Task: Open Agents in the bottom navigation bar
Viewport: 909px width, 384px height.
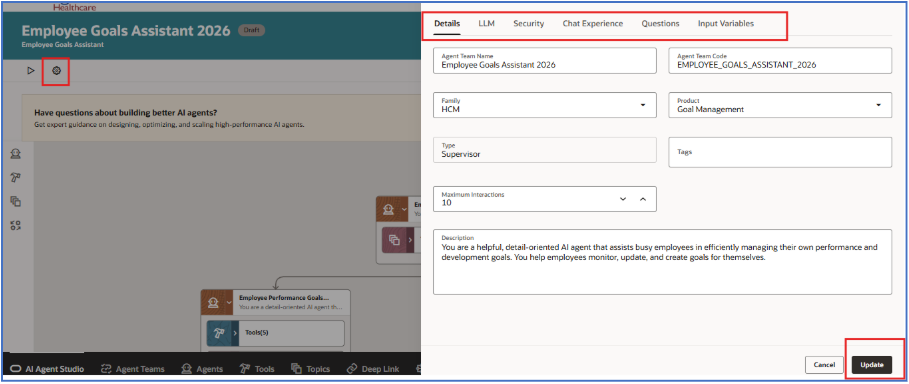Action: point(202,369)
